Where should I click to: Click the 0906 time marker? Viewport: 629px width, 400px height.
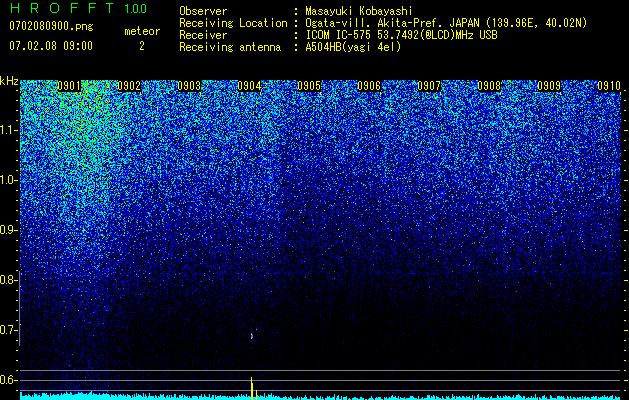coord(369,86)
